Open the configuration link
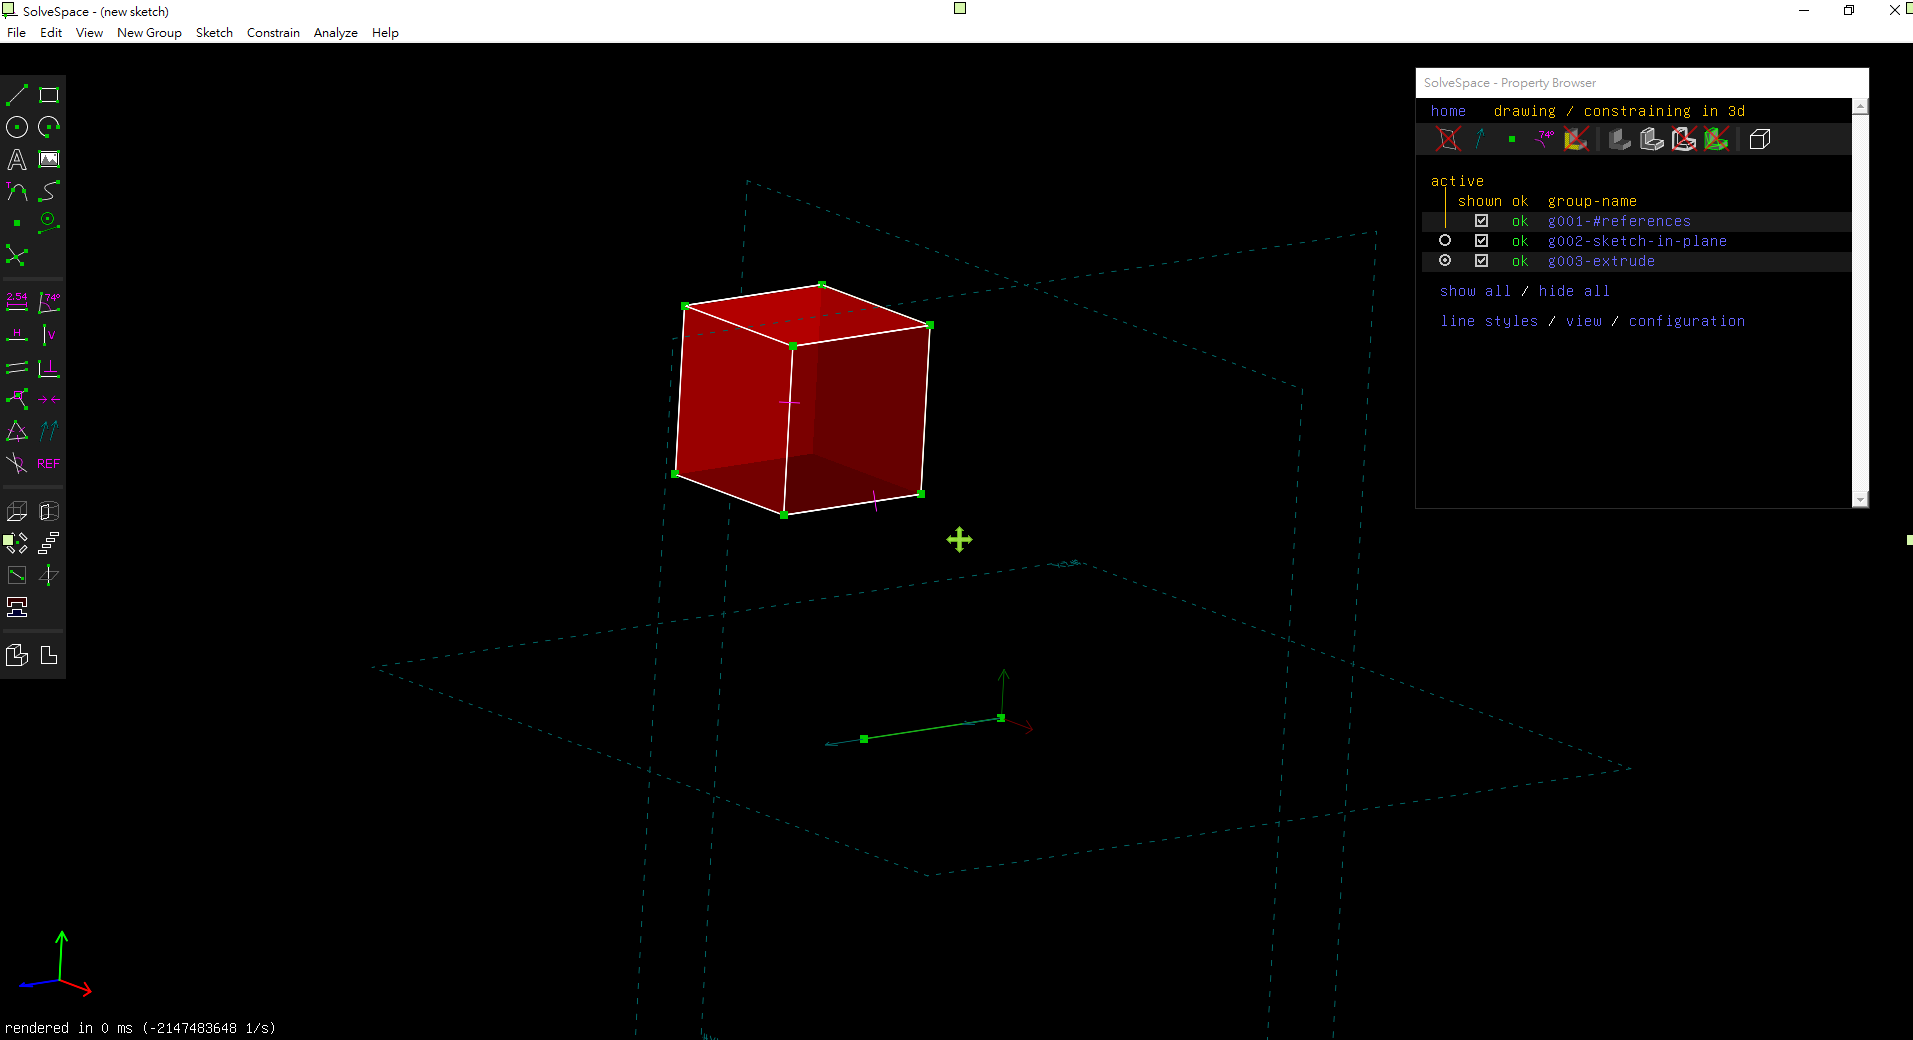The image size is (1913, 1040). [1686, 321]
